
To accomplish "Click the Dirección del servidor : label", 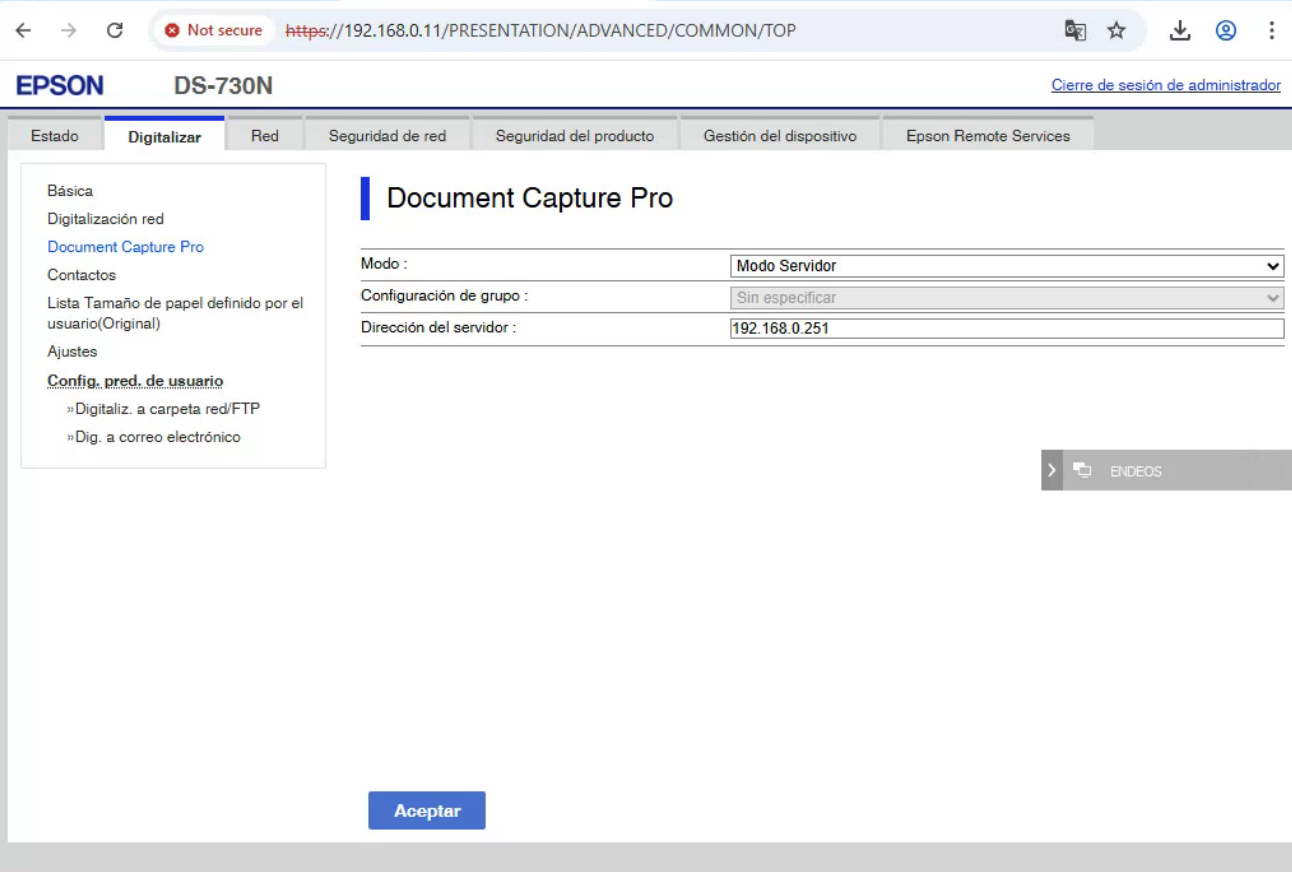I will (438, 327).
